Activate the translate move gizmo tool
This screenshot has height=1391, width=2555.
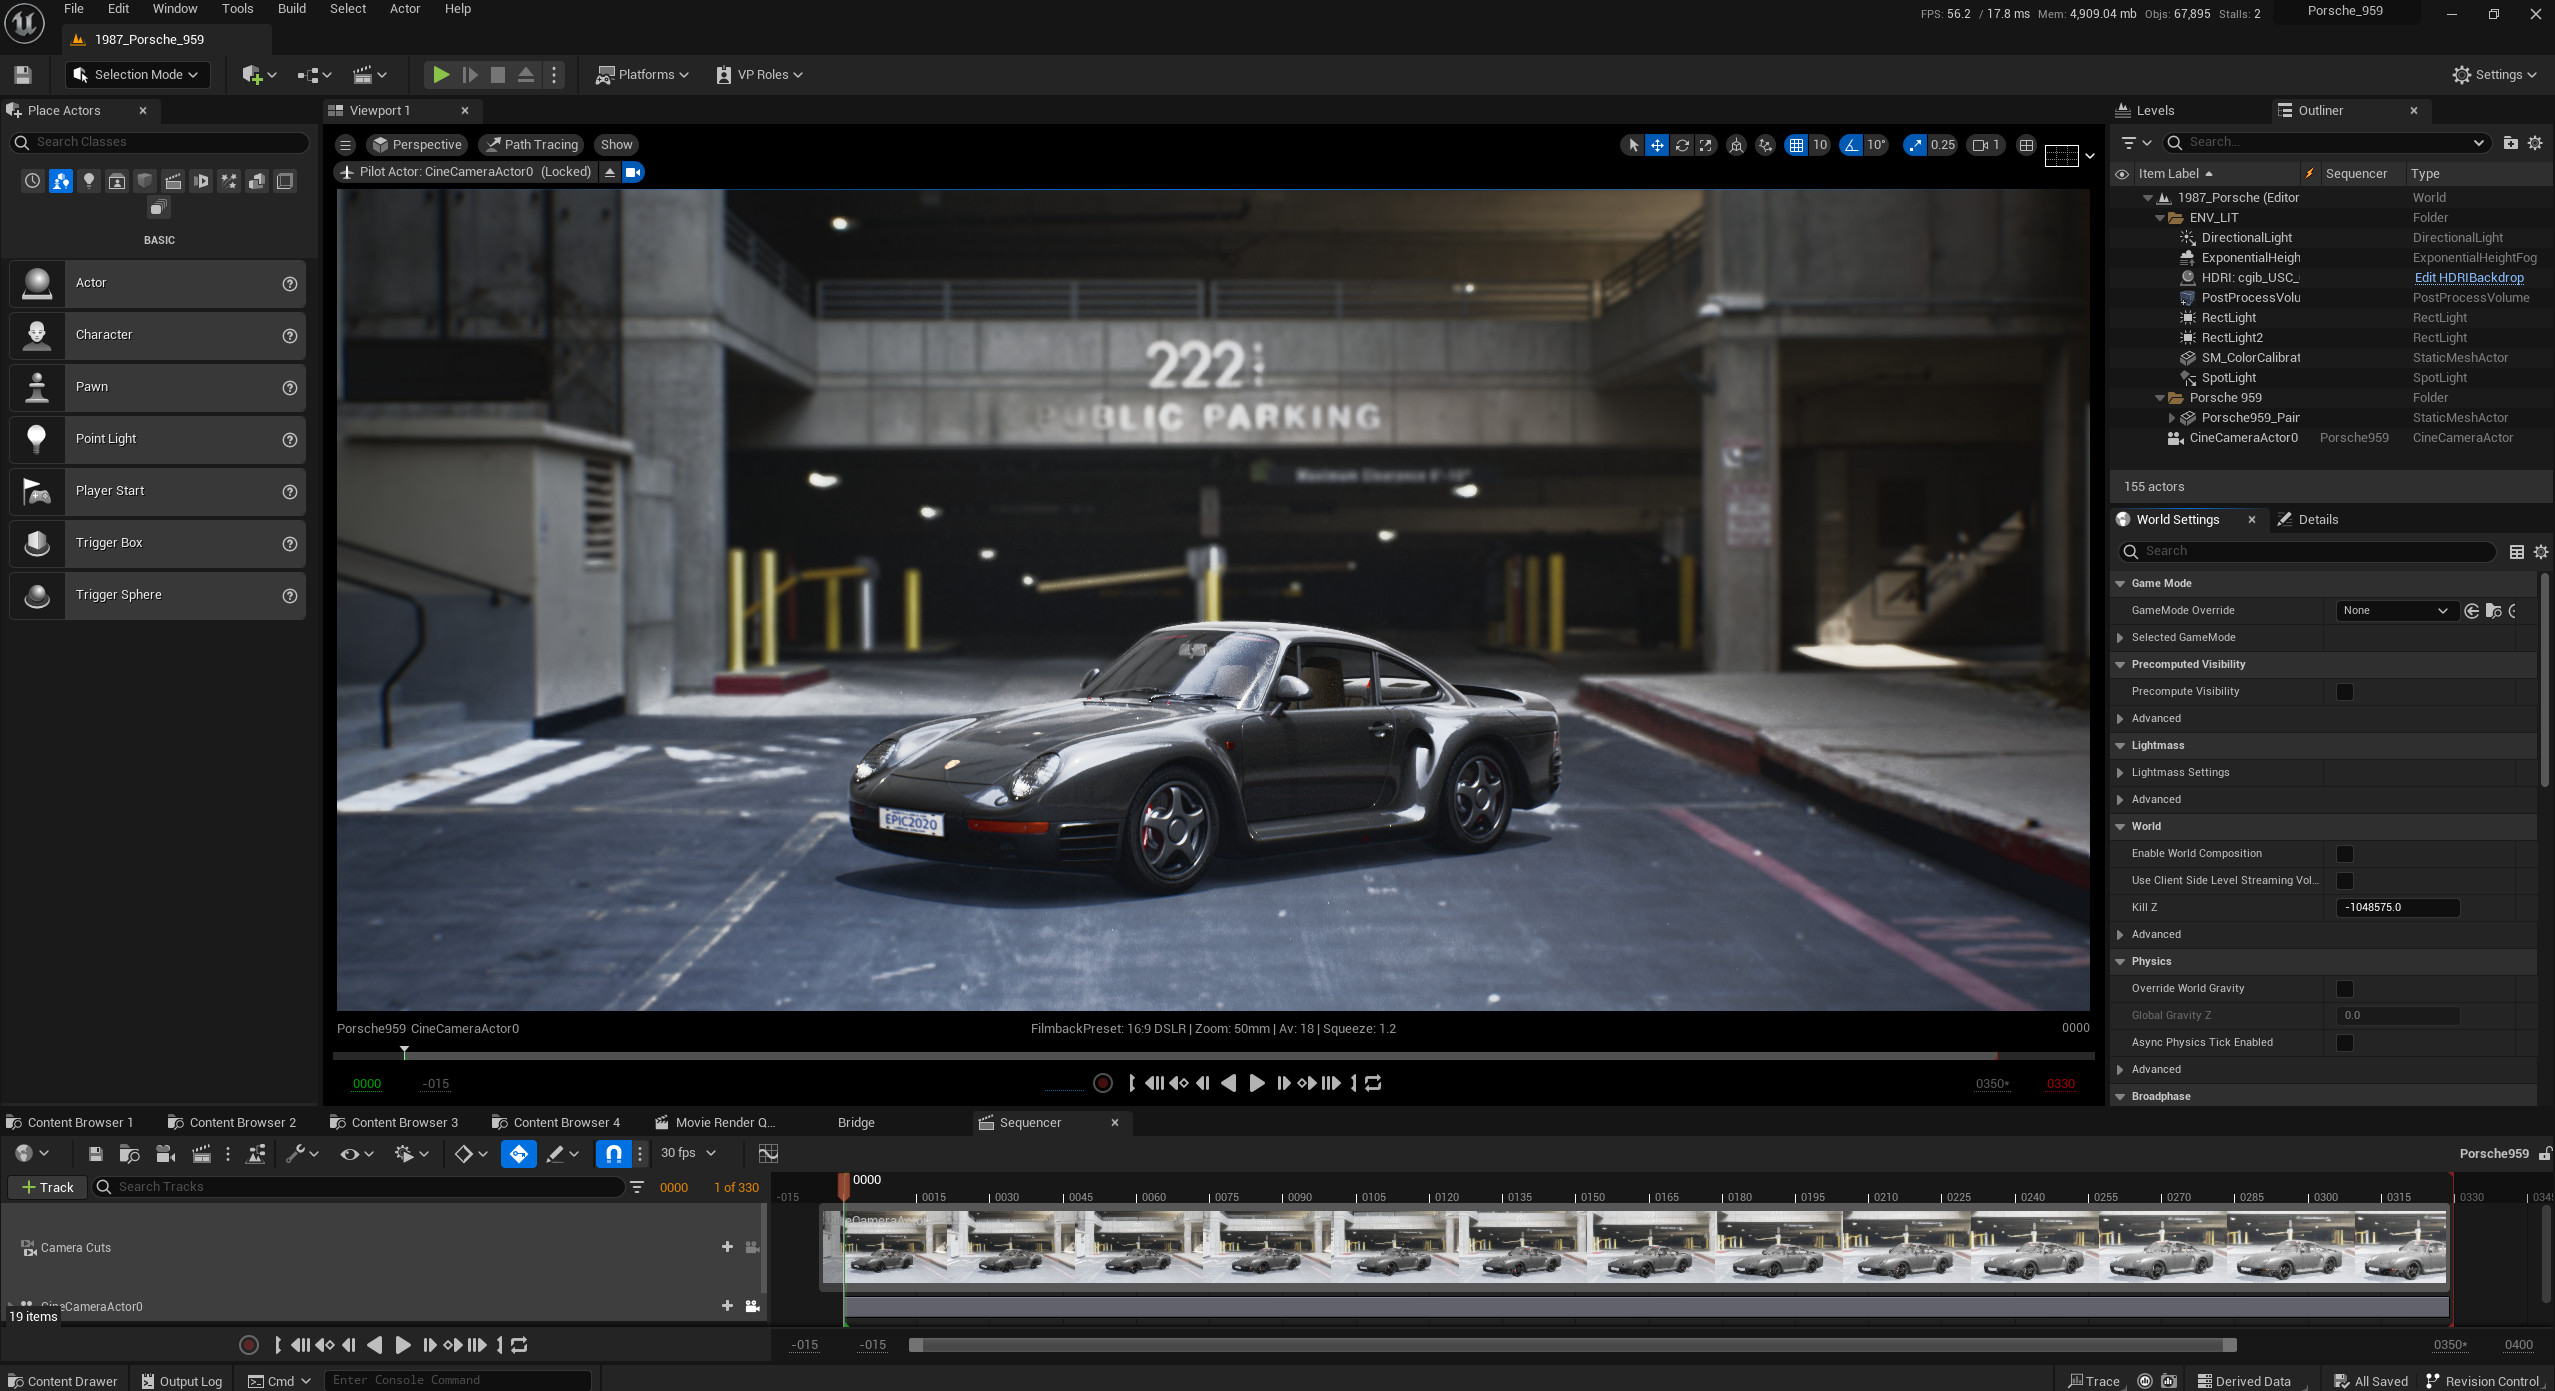pyautogui.click(x=1657, y=145)
